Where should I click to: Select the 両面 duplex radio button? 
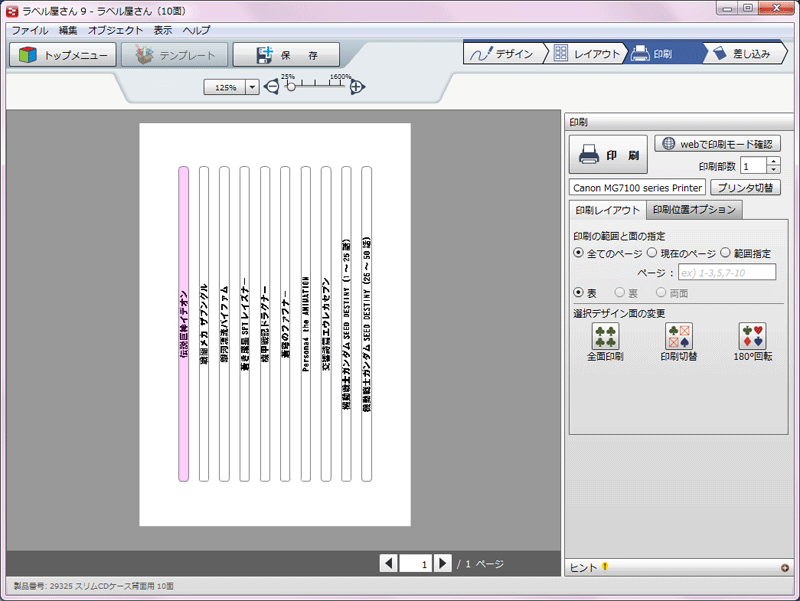(661, 292)
